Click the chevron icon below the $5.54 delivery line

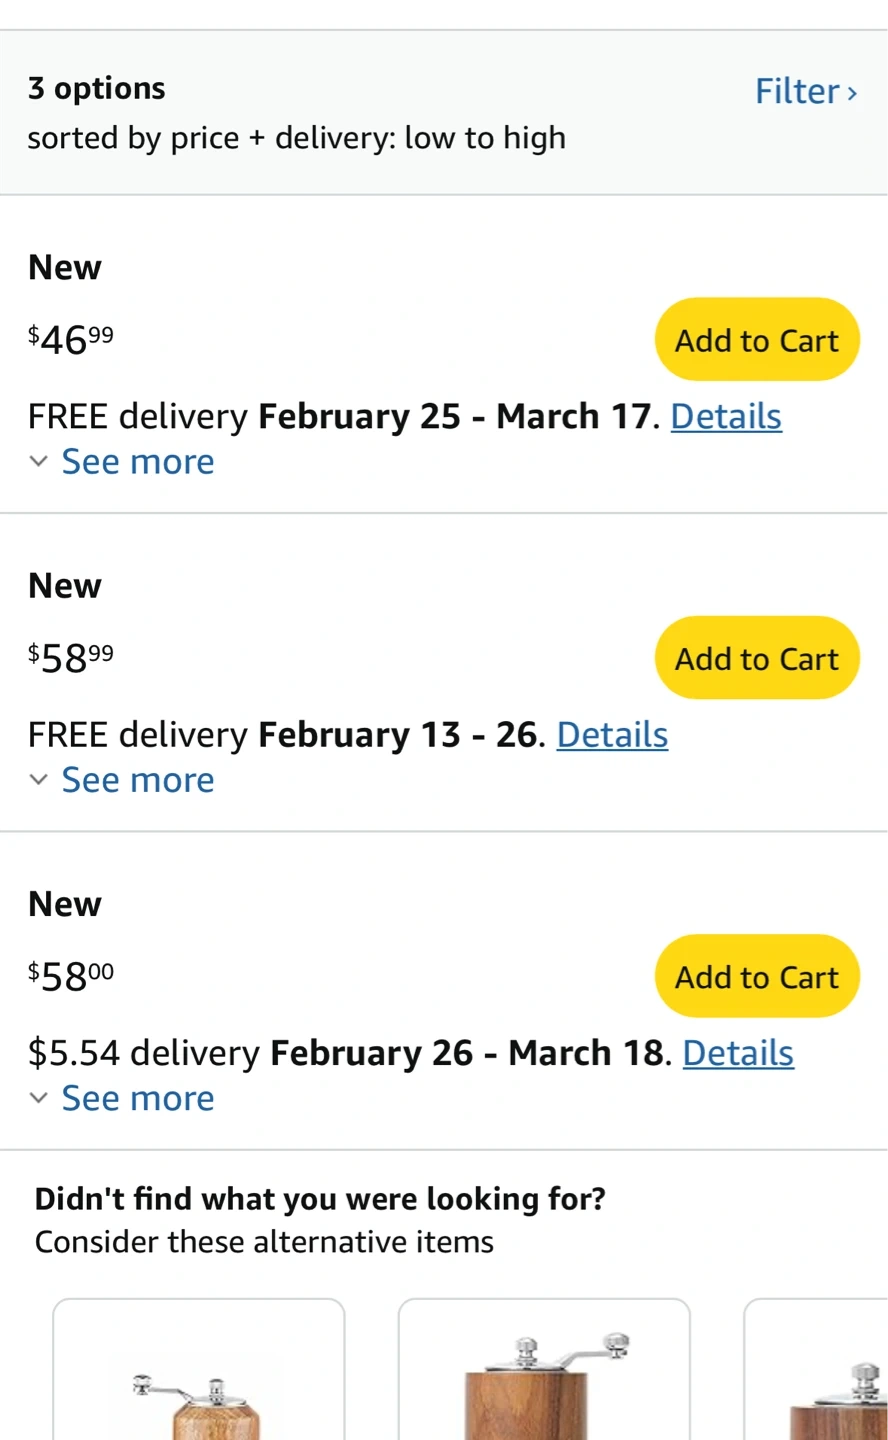[38, 1098]
